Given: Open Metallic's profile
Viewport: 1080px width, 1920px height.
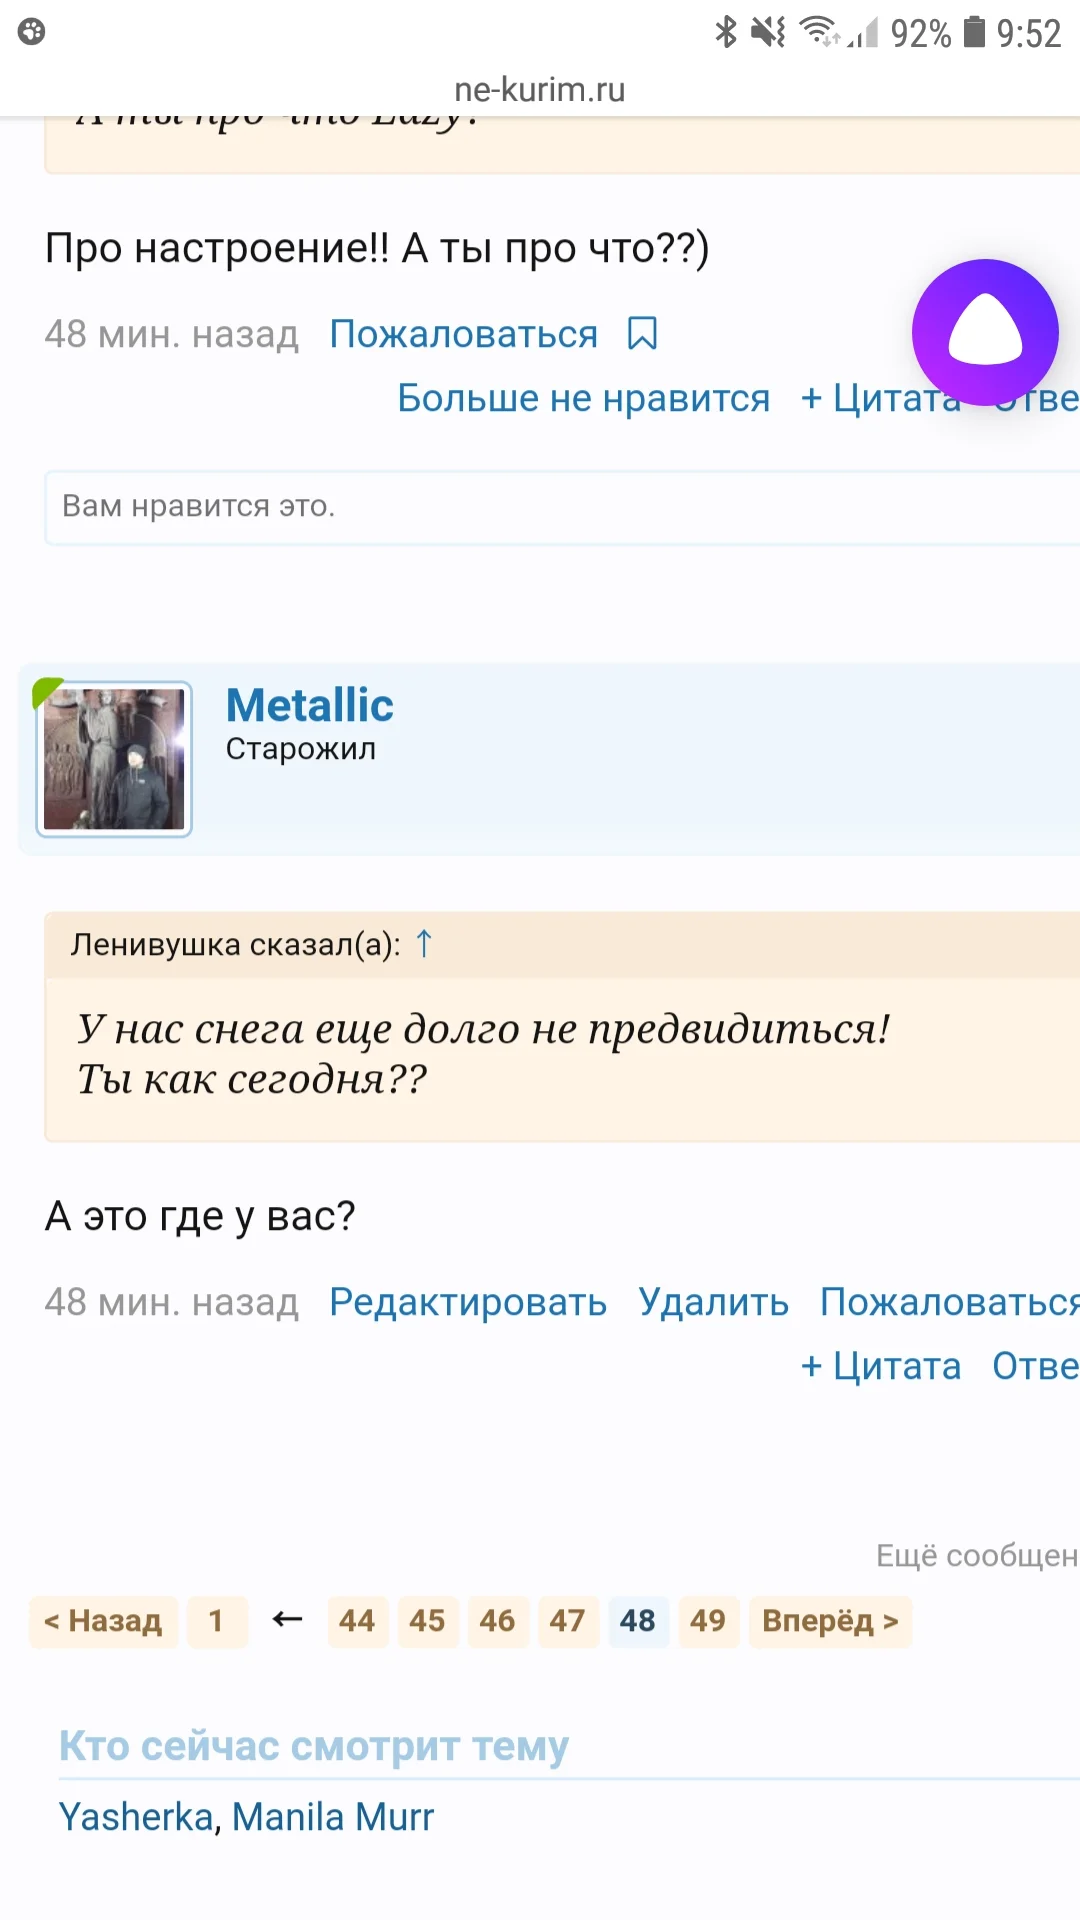Looking at the screenshot, I should (x=310, y=705).
